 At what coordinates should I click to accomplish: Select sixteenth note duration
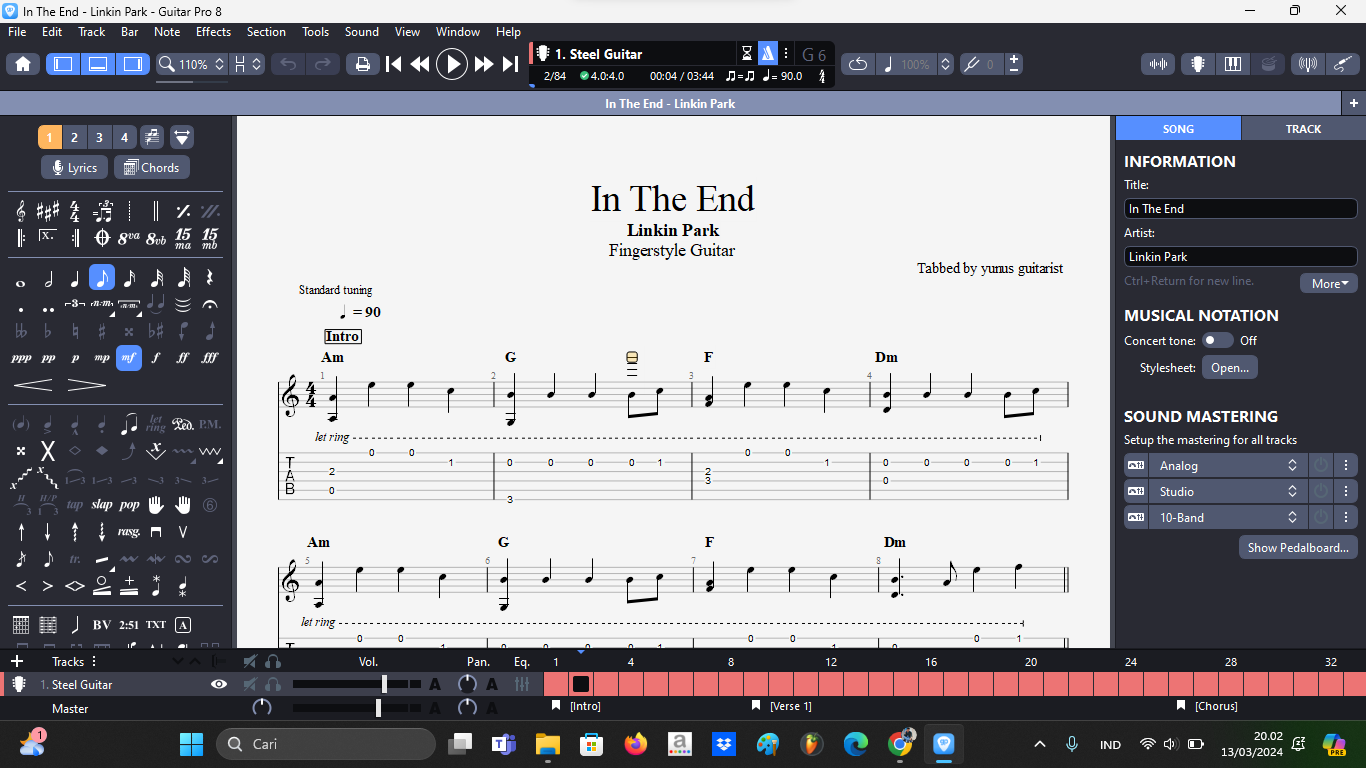pos(128,279)
